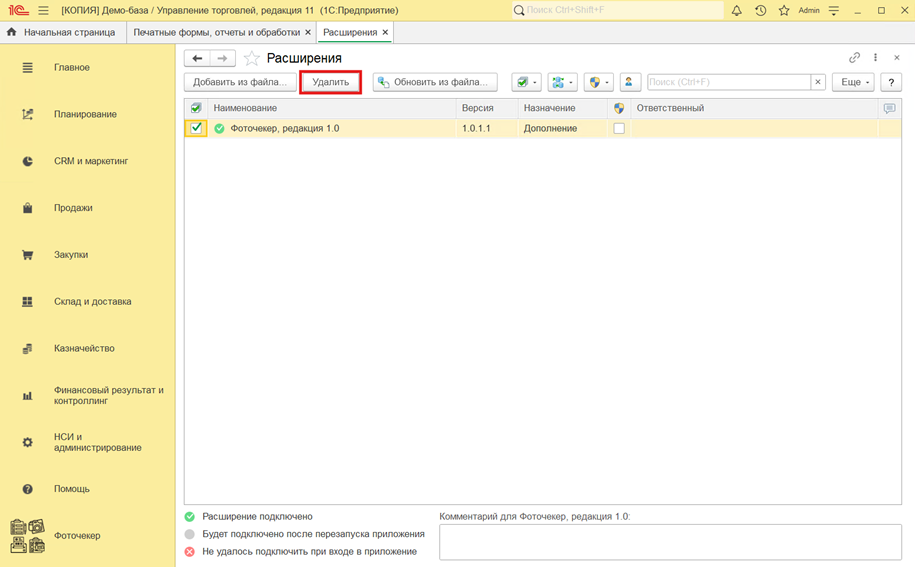
Task: Copy link to this page icon
Action: click(x=854, y=58)
